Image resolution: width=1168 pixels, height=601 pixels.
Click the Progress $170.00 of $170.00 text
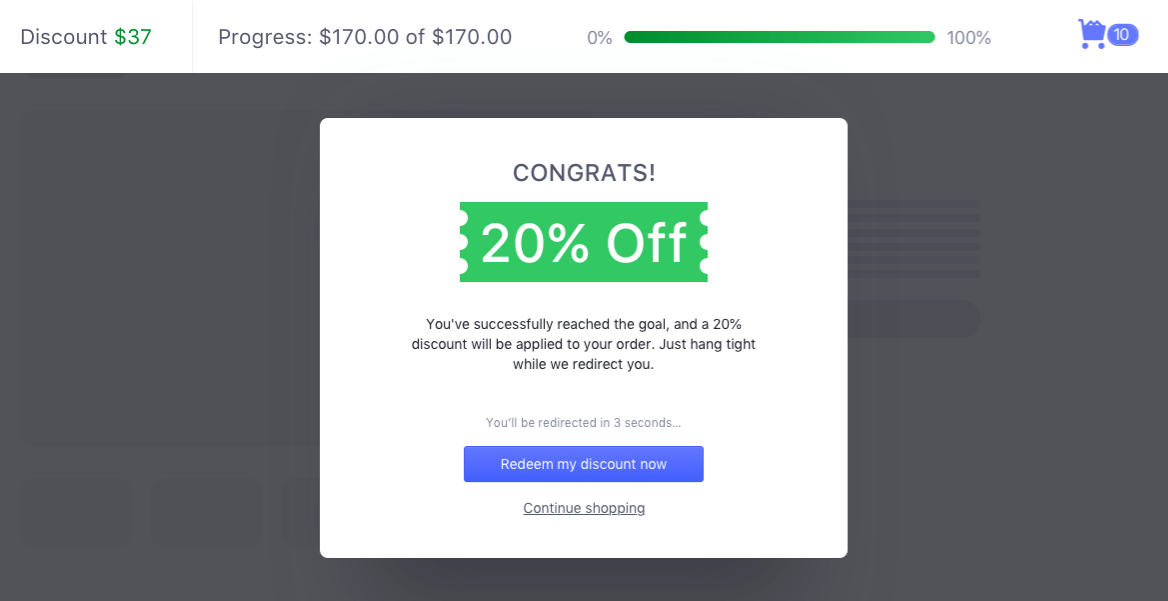click(x=365, y=37)
